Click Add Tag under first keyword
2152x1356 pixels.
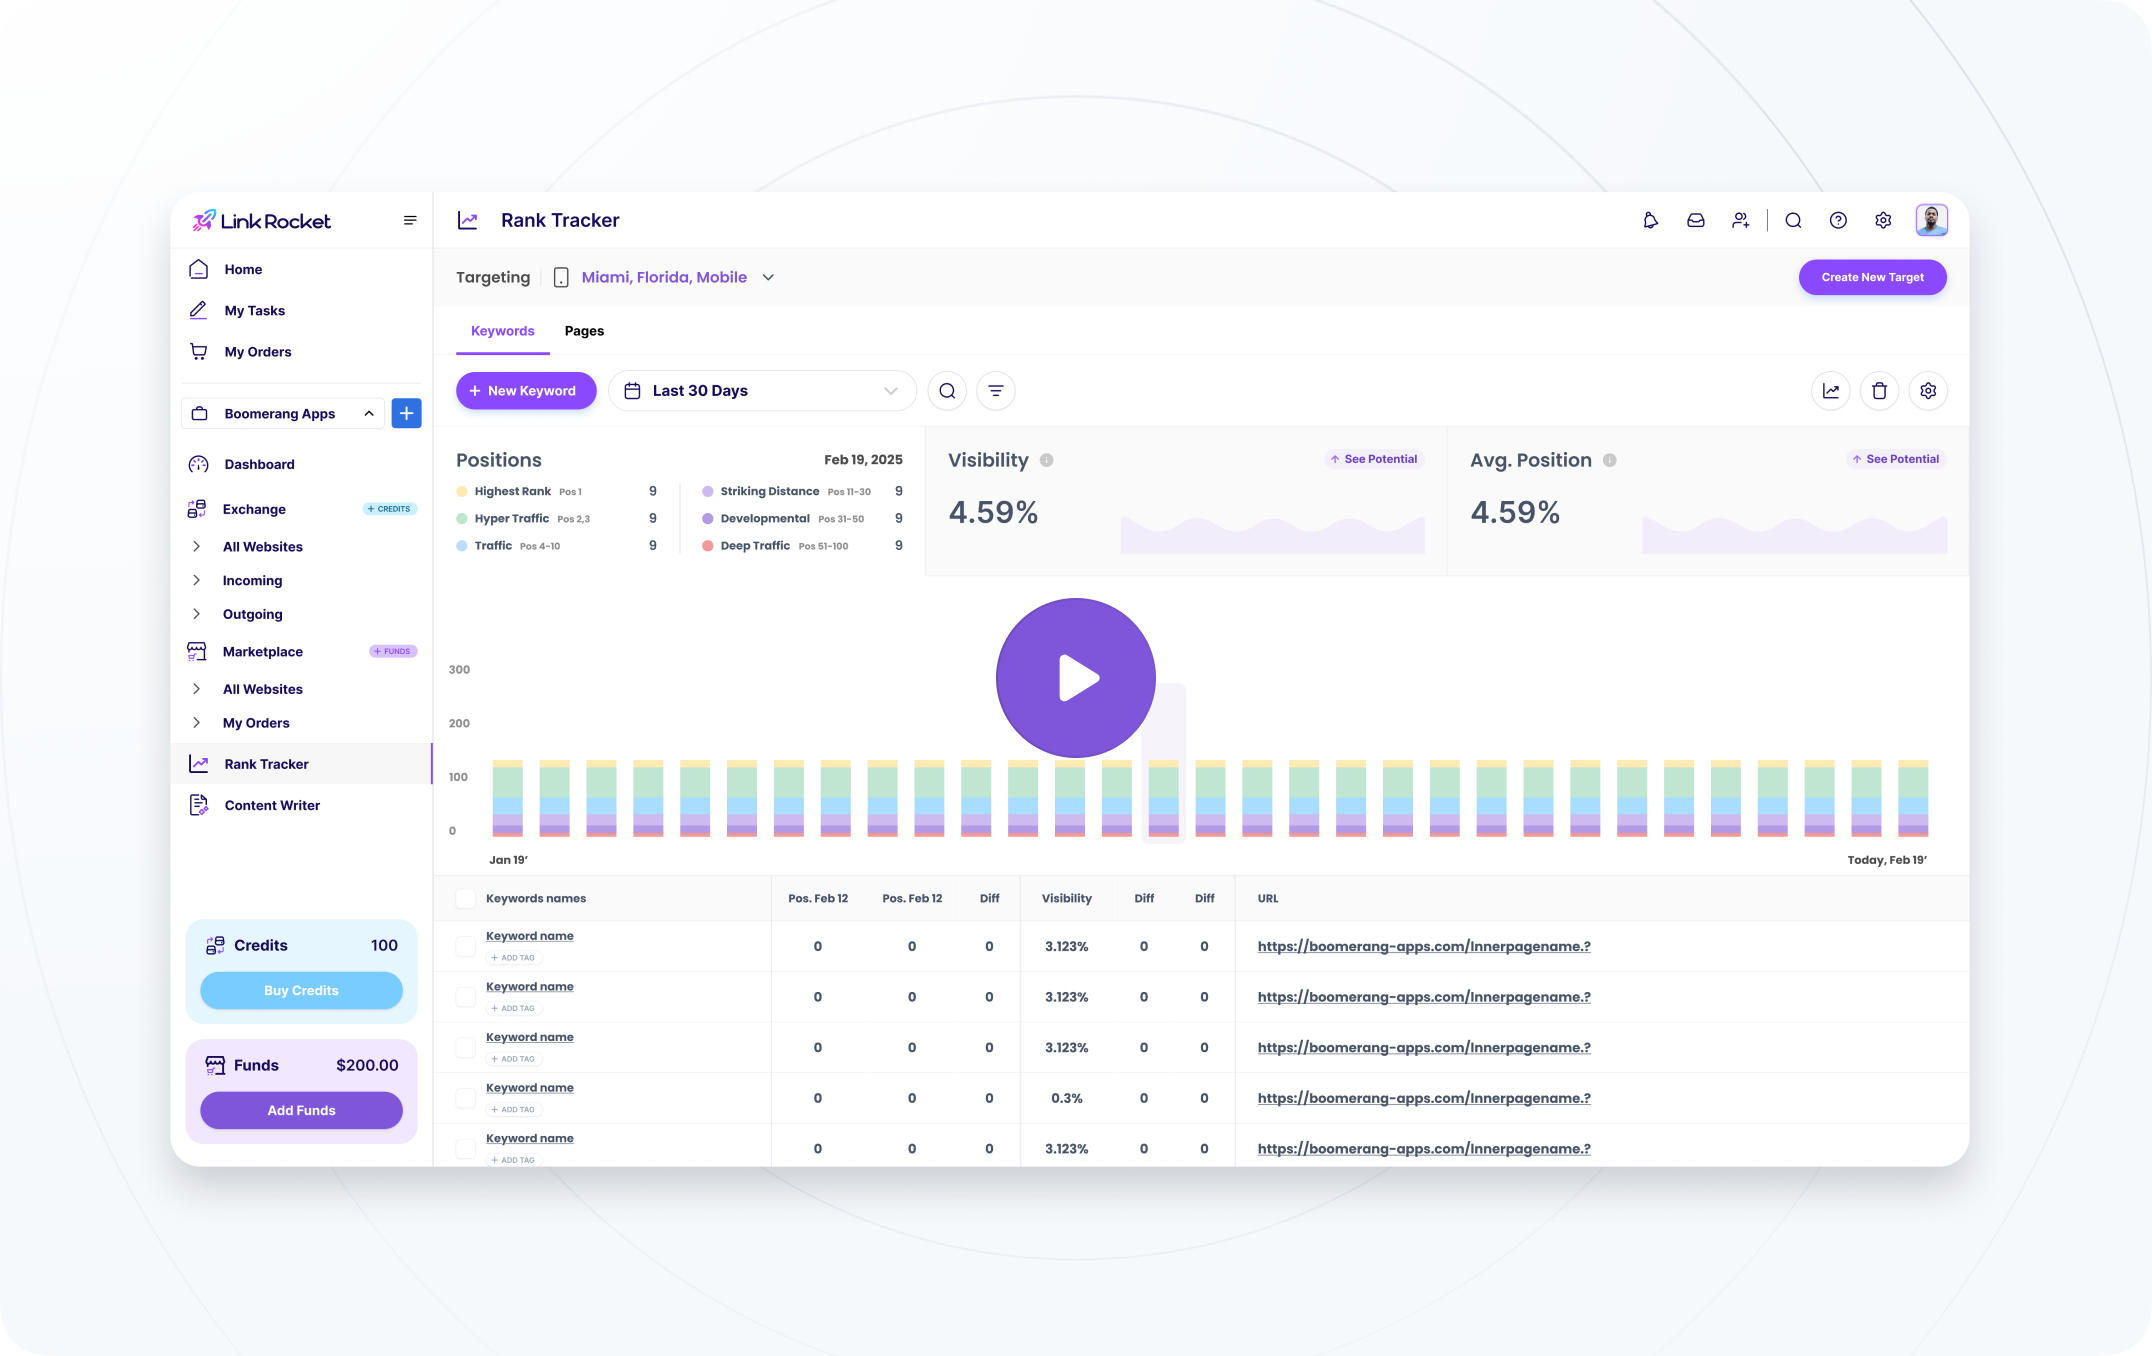click(513, 958)
